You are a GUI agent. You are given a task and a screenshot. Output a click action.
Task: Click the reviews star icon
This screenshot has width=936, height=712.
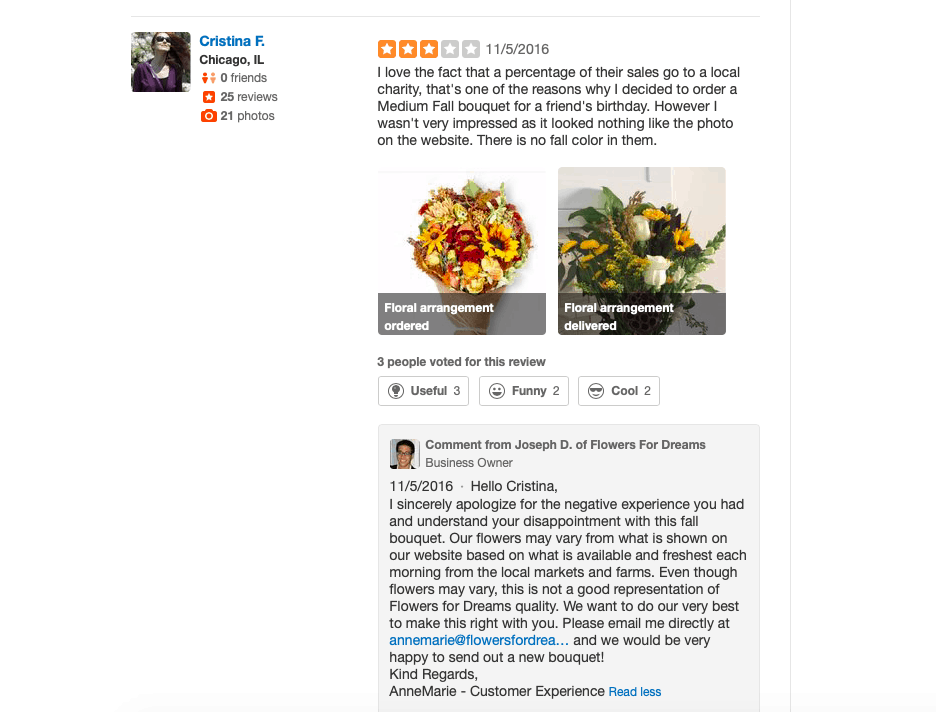pyautogui.click(x=209, y=97)
